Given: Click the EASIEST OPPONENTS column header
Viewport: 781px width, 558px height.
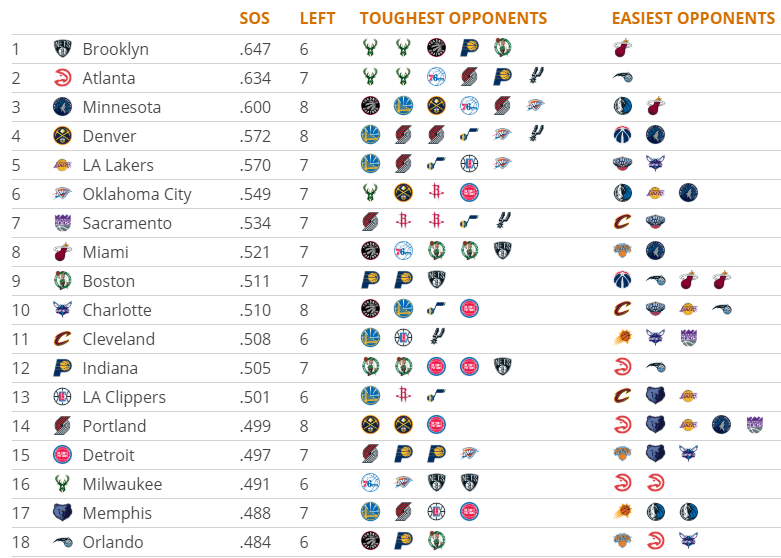Looking at the screenshot, I should click(693, 18).
